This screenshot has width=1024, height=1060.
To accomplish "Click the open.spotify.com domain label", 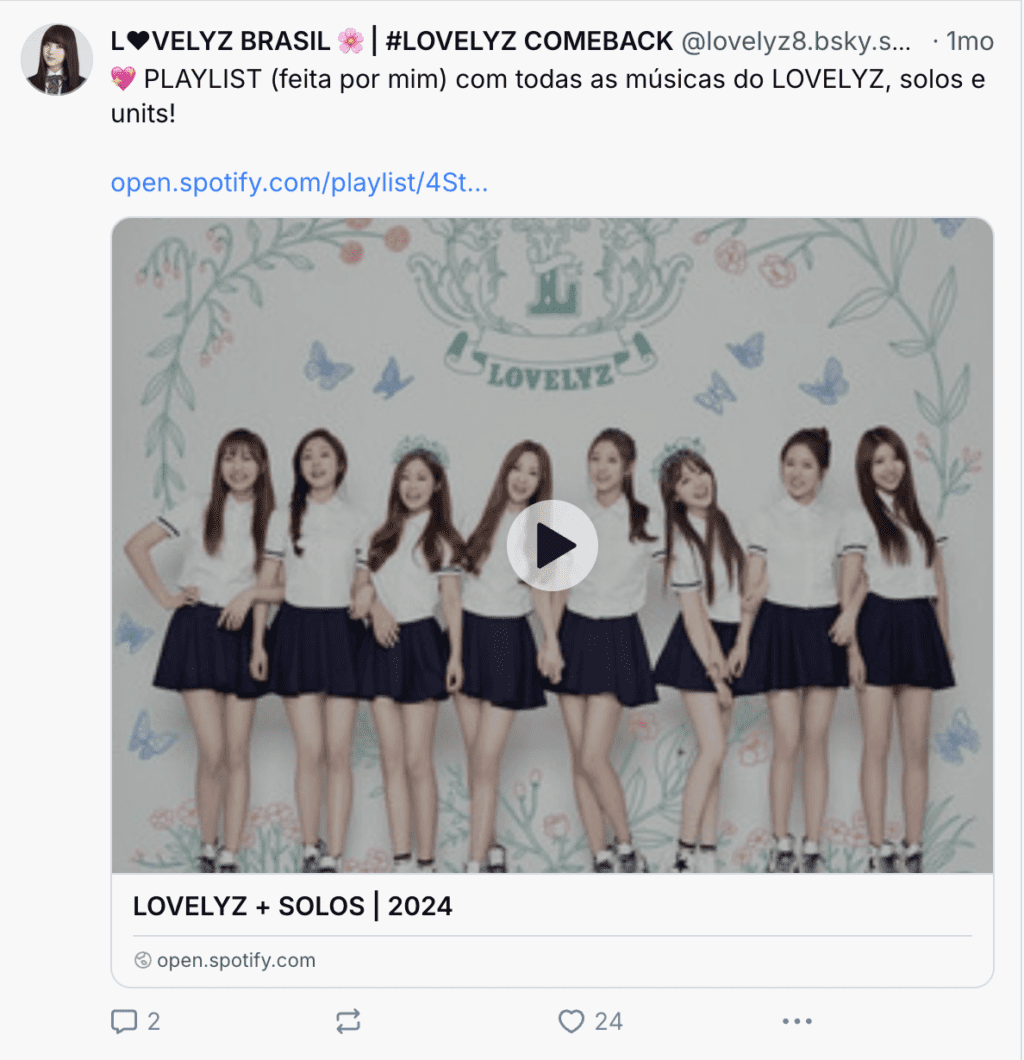I will pos(236,960).
